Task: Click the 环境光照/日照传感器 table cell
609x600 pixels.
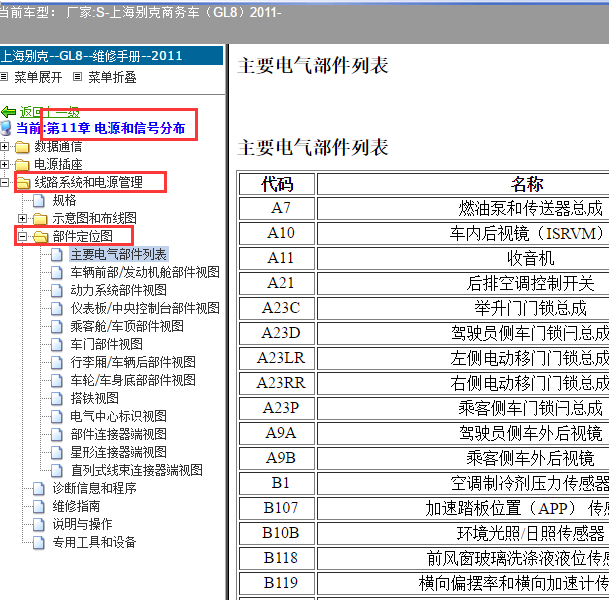Action: coord(463,533)
